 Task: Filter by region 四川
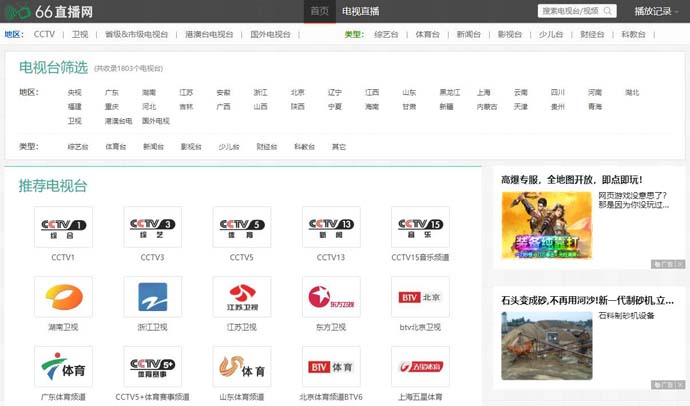click(x=558, y=92)
